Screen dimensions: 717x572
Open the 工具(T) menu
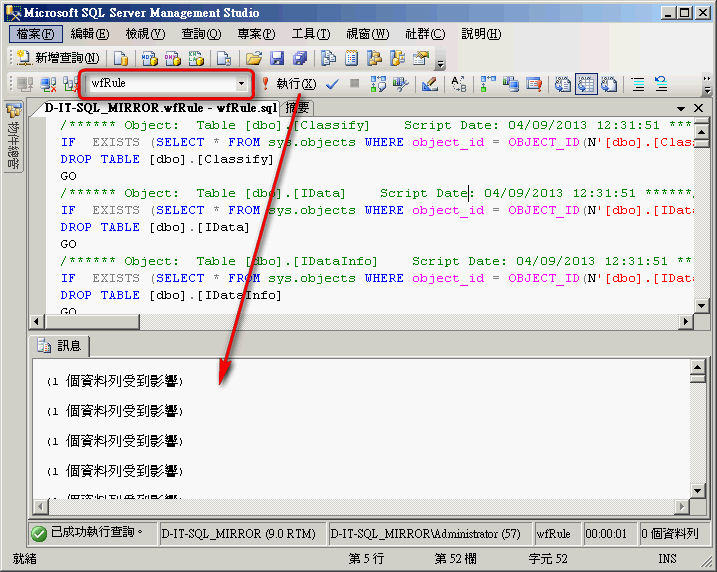[x=311, y=34]
